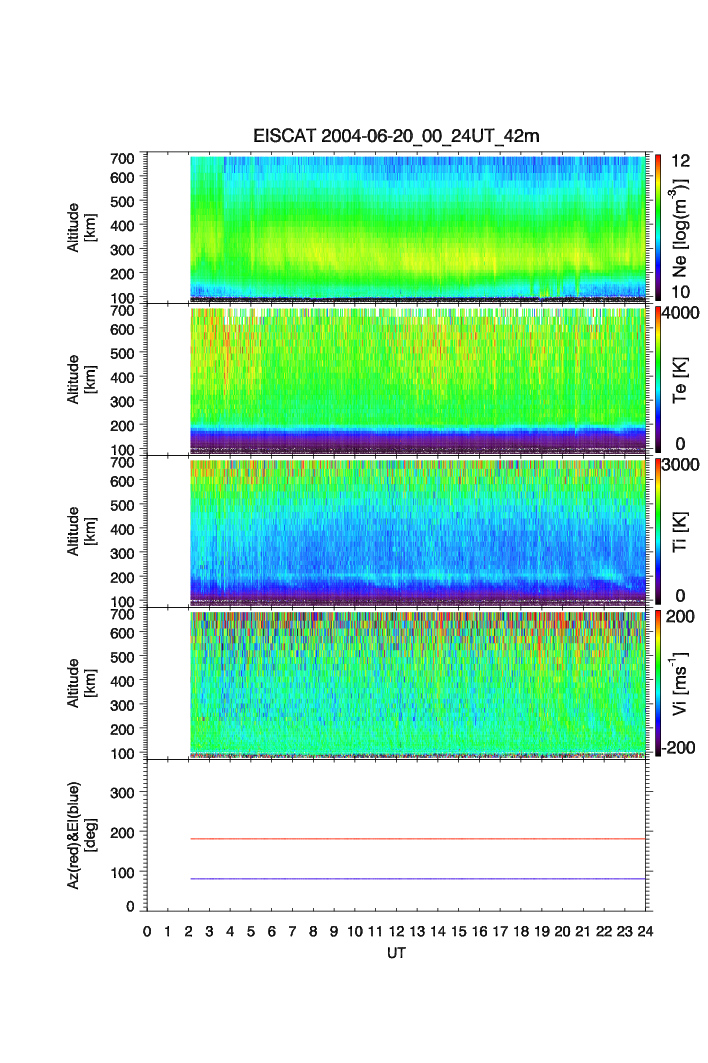Click the UT x-axis label
Screen dimensions: 708x1063
396,953
